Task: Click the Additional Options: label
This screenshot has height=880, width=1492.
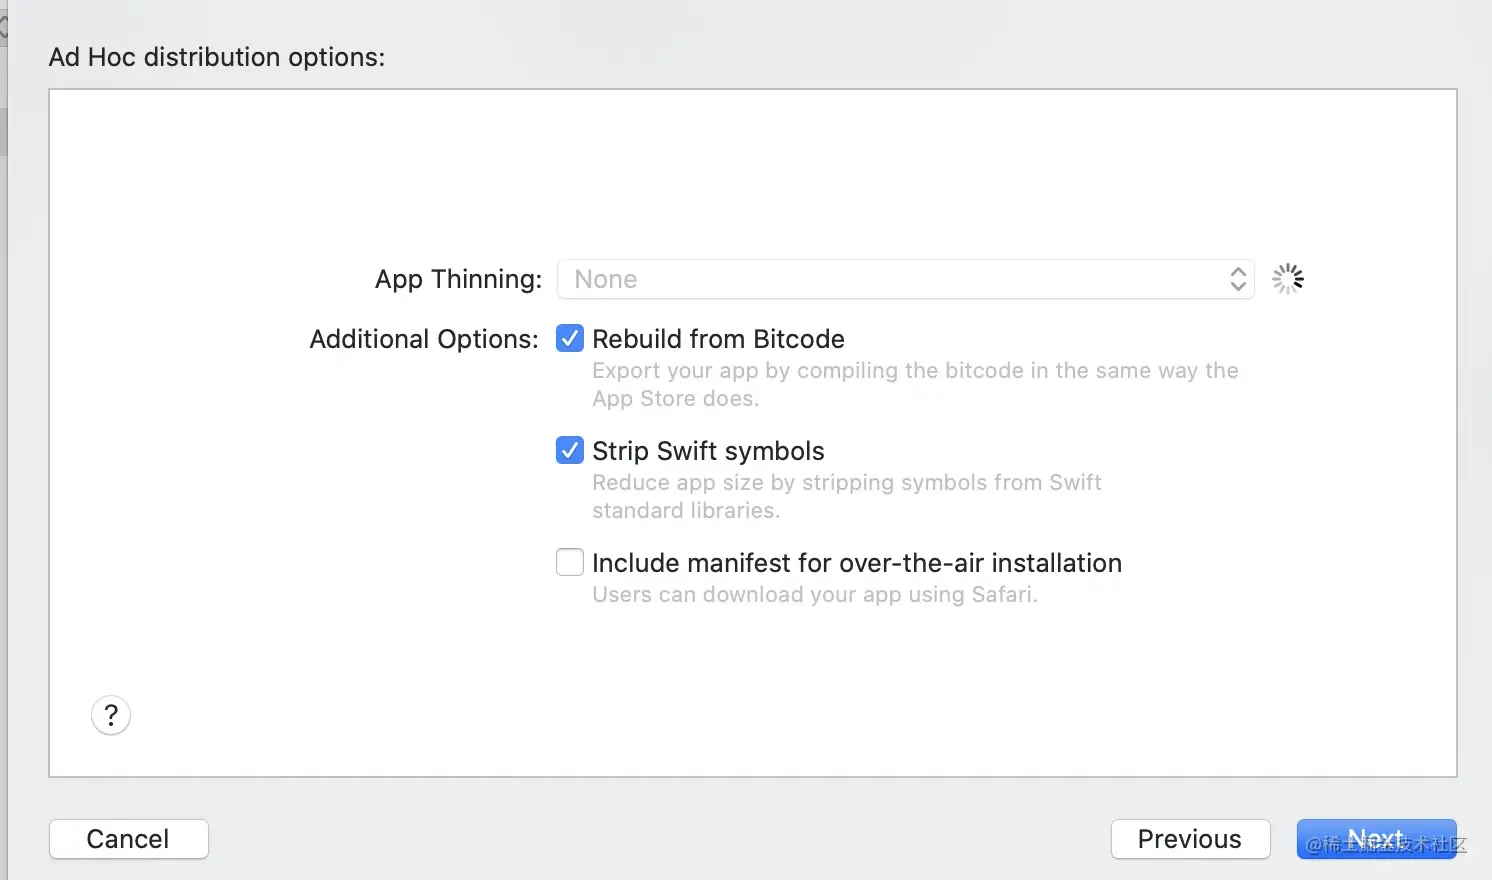Action: click(424, 339)
